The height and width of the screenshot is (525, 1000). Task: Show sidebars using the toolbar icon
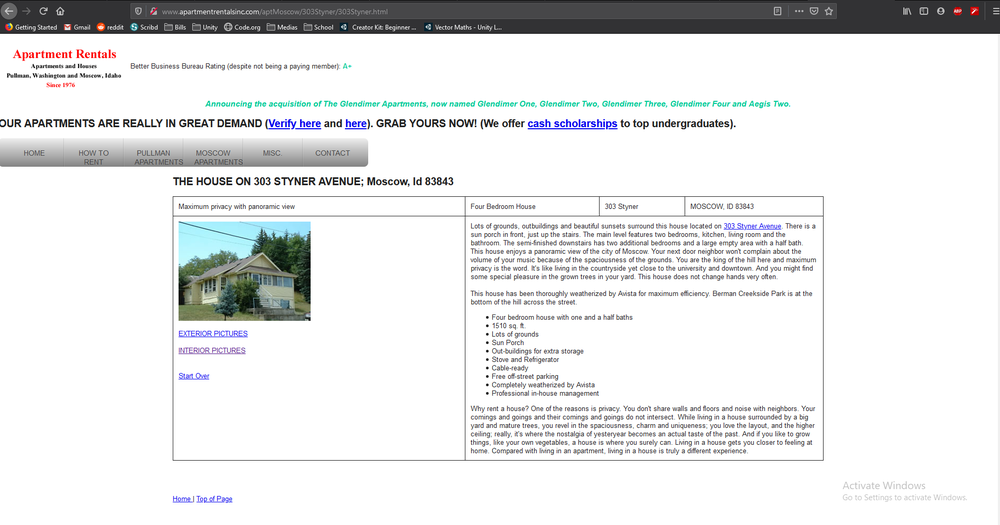[x=924, y=10]
